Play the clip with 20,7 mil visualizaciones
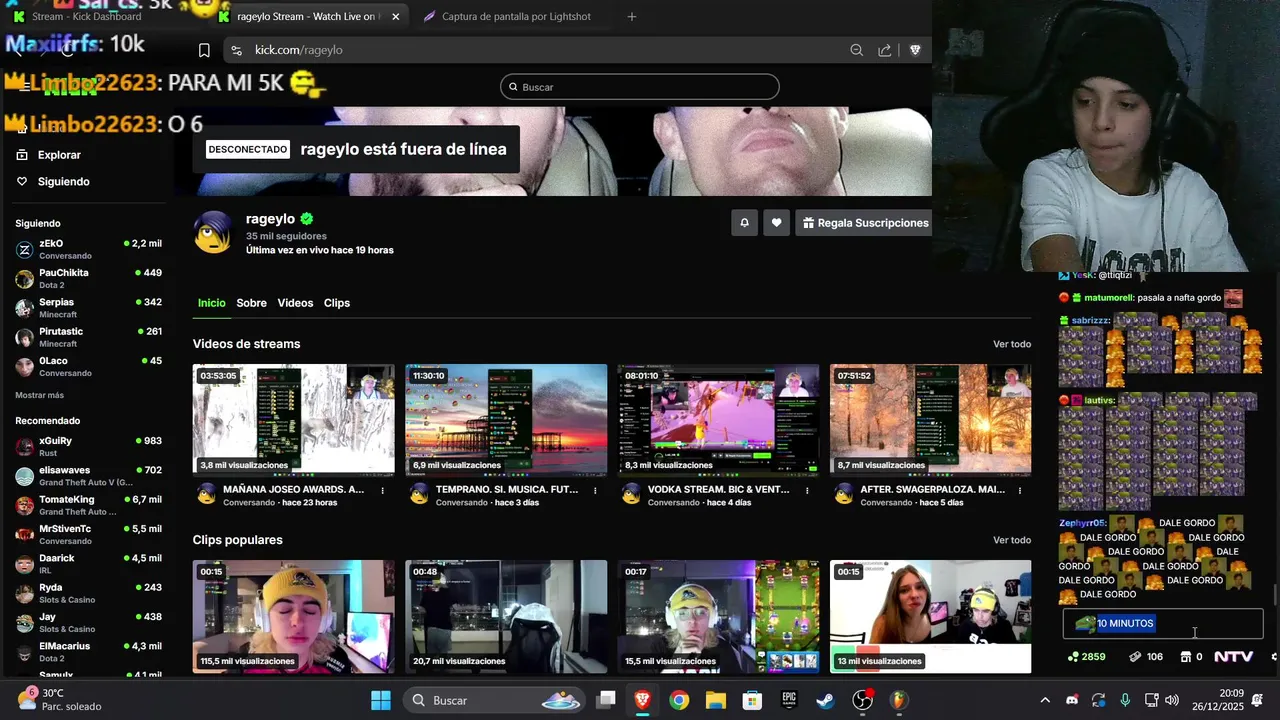The width and height of the screenshot is (1280, 720). tap(506, 616)
